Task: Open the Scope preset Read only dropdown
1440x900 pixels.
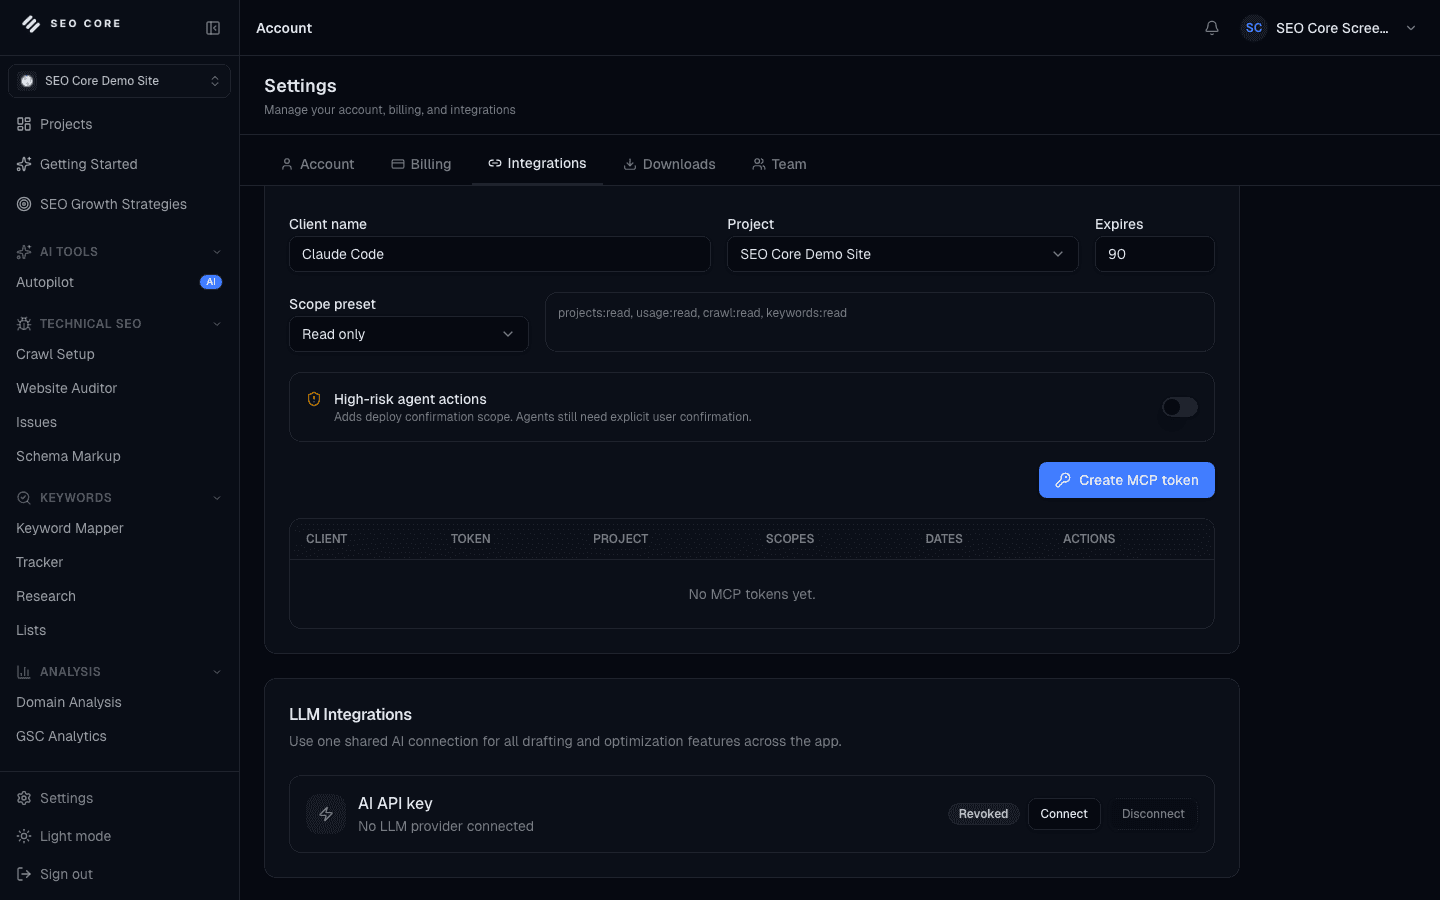Action: [409, 334]
